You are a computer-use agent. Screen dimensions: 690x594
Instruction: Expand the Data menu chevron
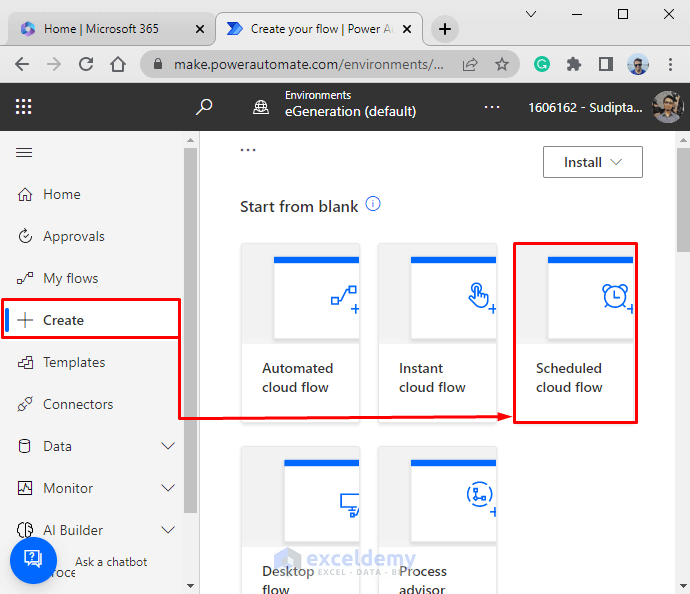(x=168, y=446)
